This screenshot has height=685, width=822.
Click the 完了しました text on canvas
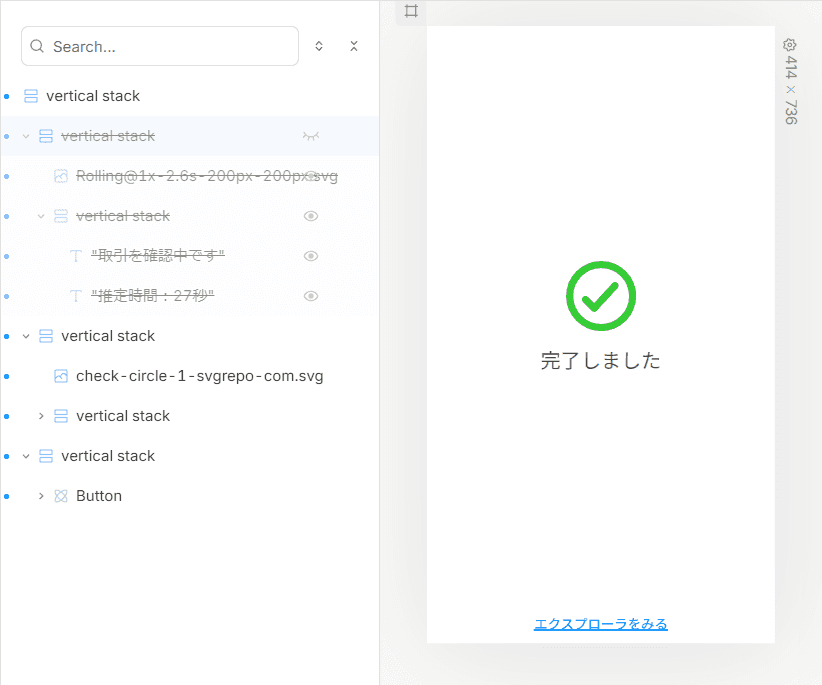[x=601, y=361]
